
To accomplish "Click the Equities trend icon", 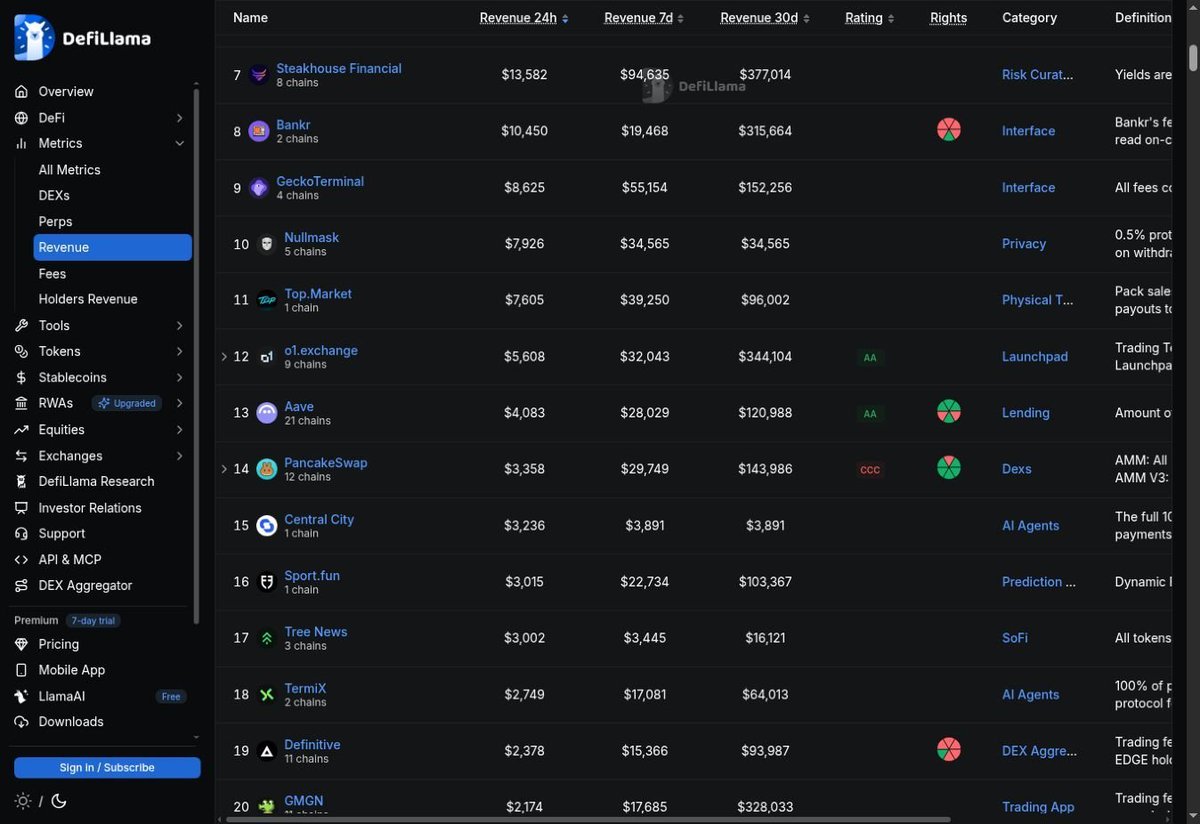I will point(21,429).
